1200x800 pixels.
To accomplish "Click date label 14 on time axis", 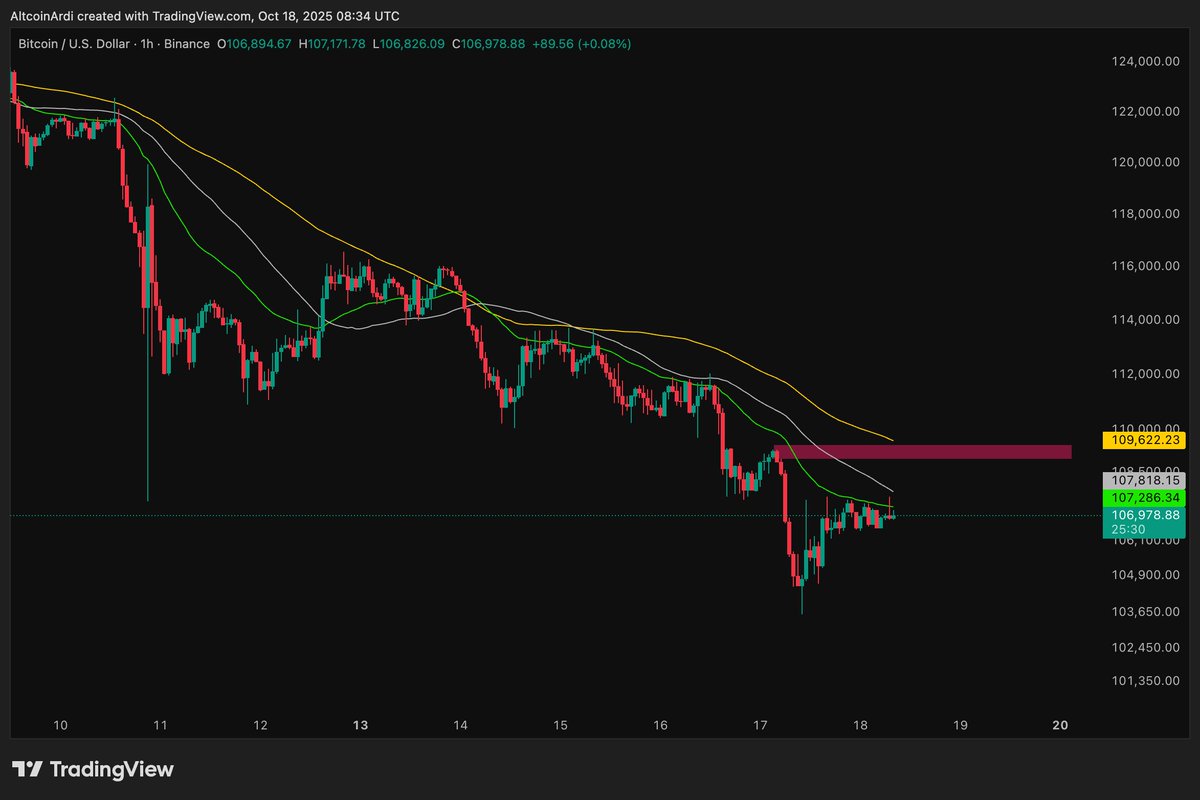I will tap(461, 725).
